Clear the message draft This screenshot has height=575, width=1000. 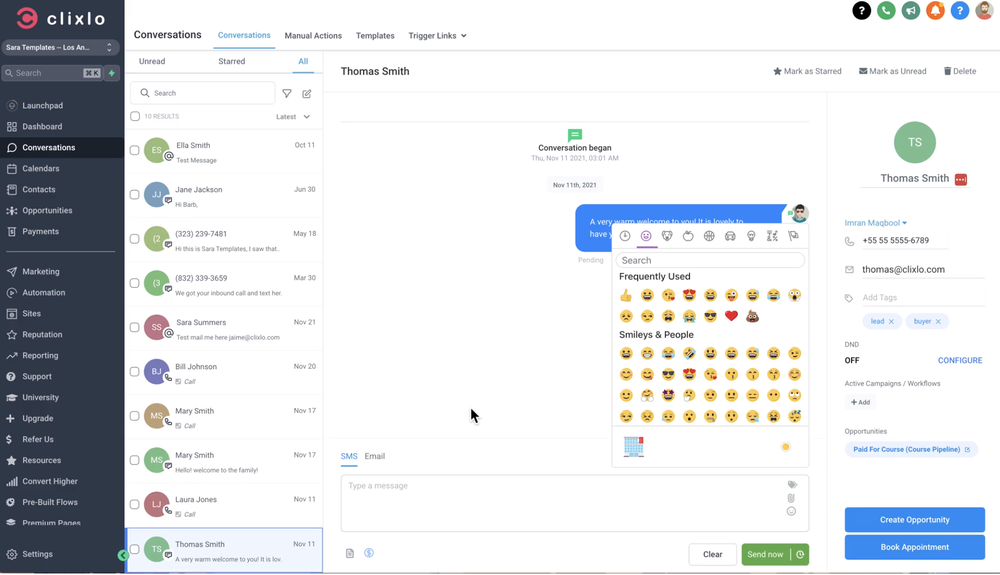(x=712, y=555)
